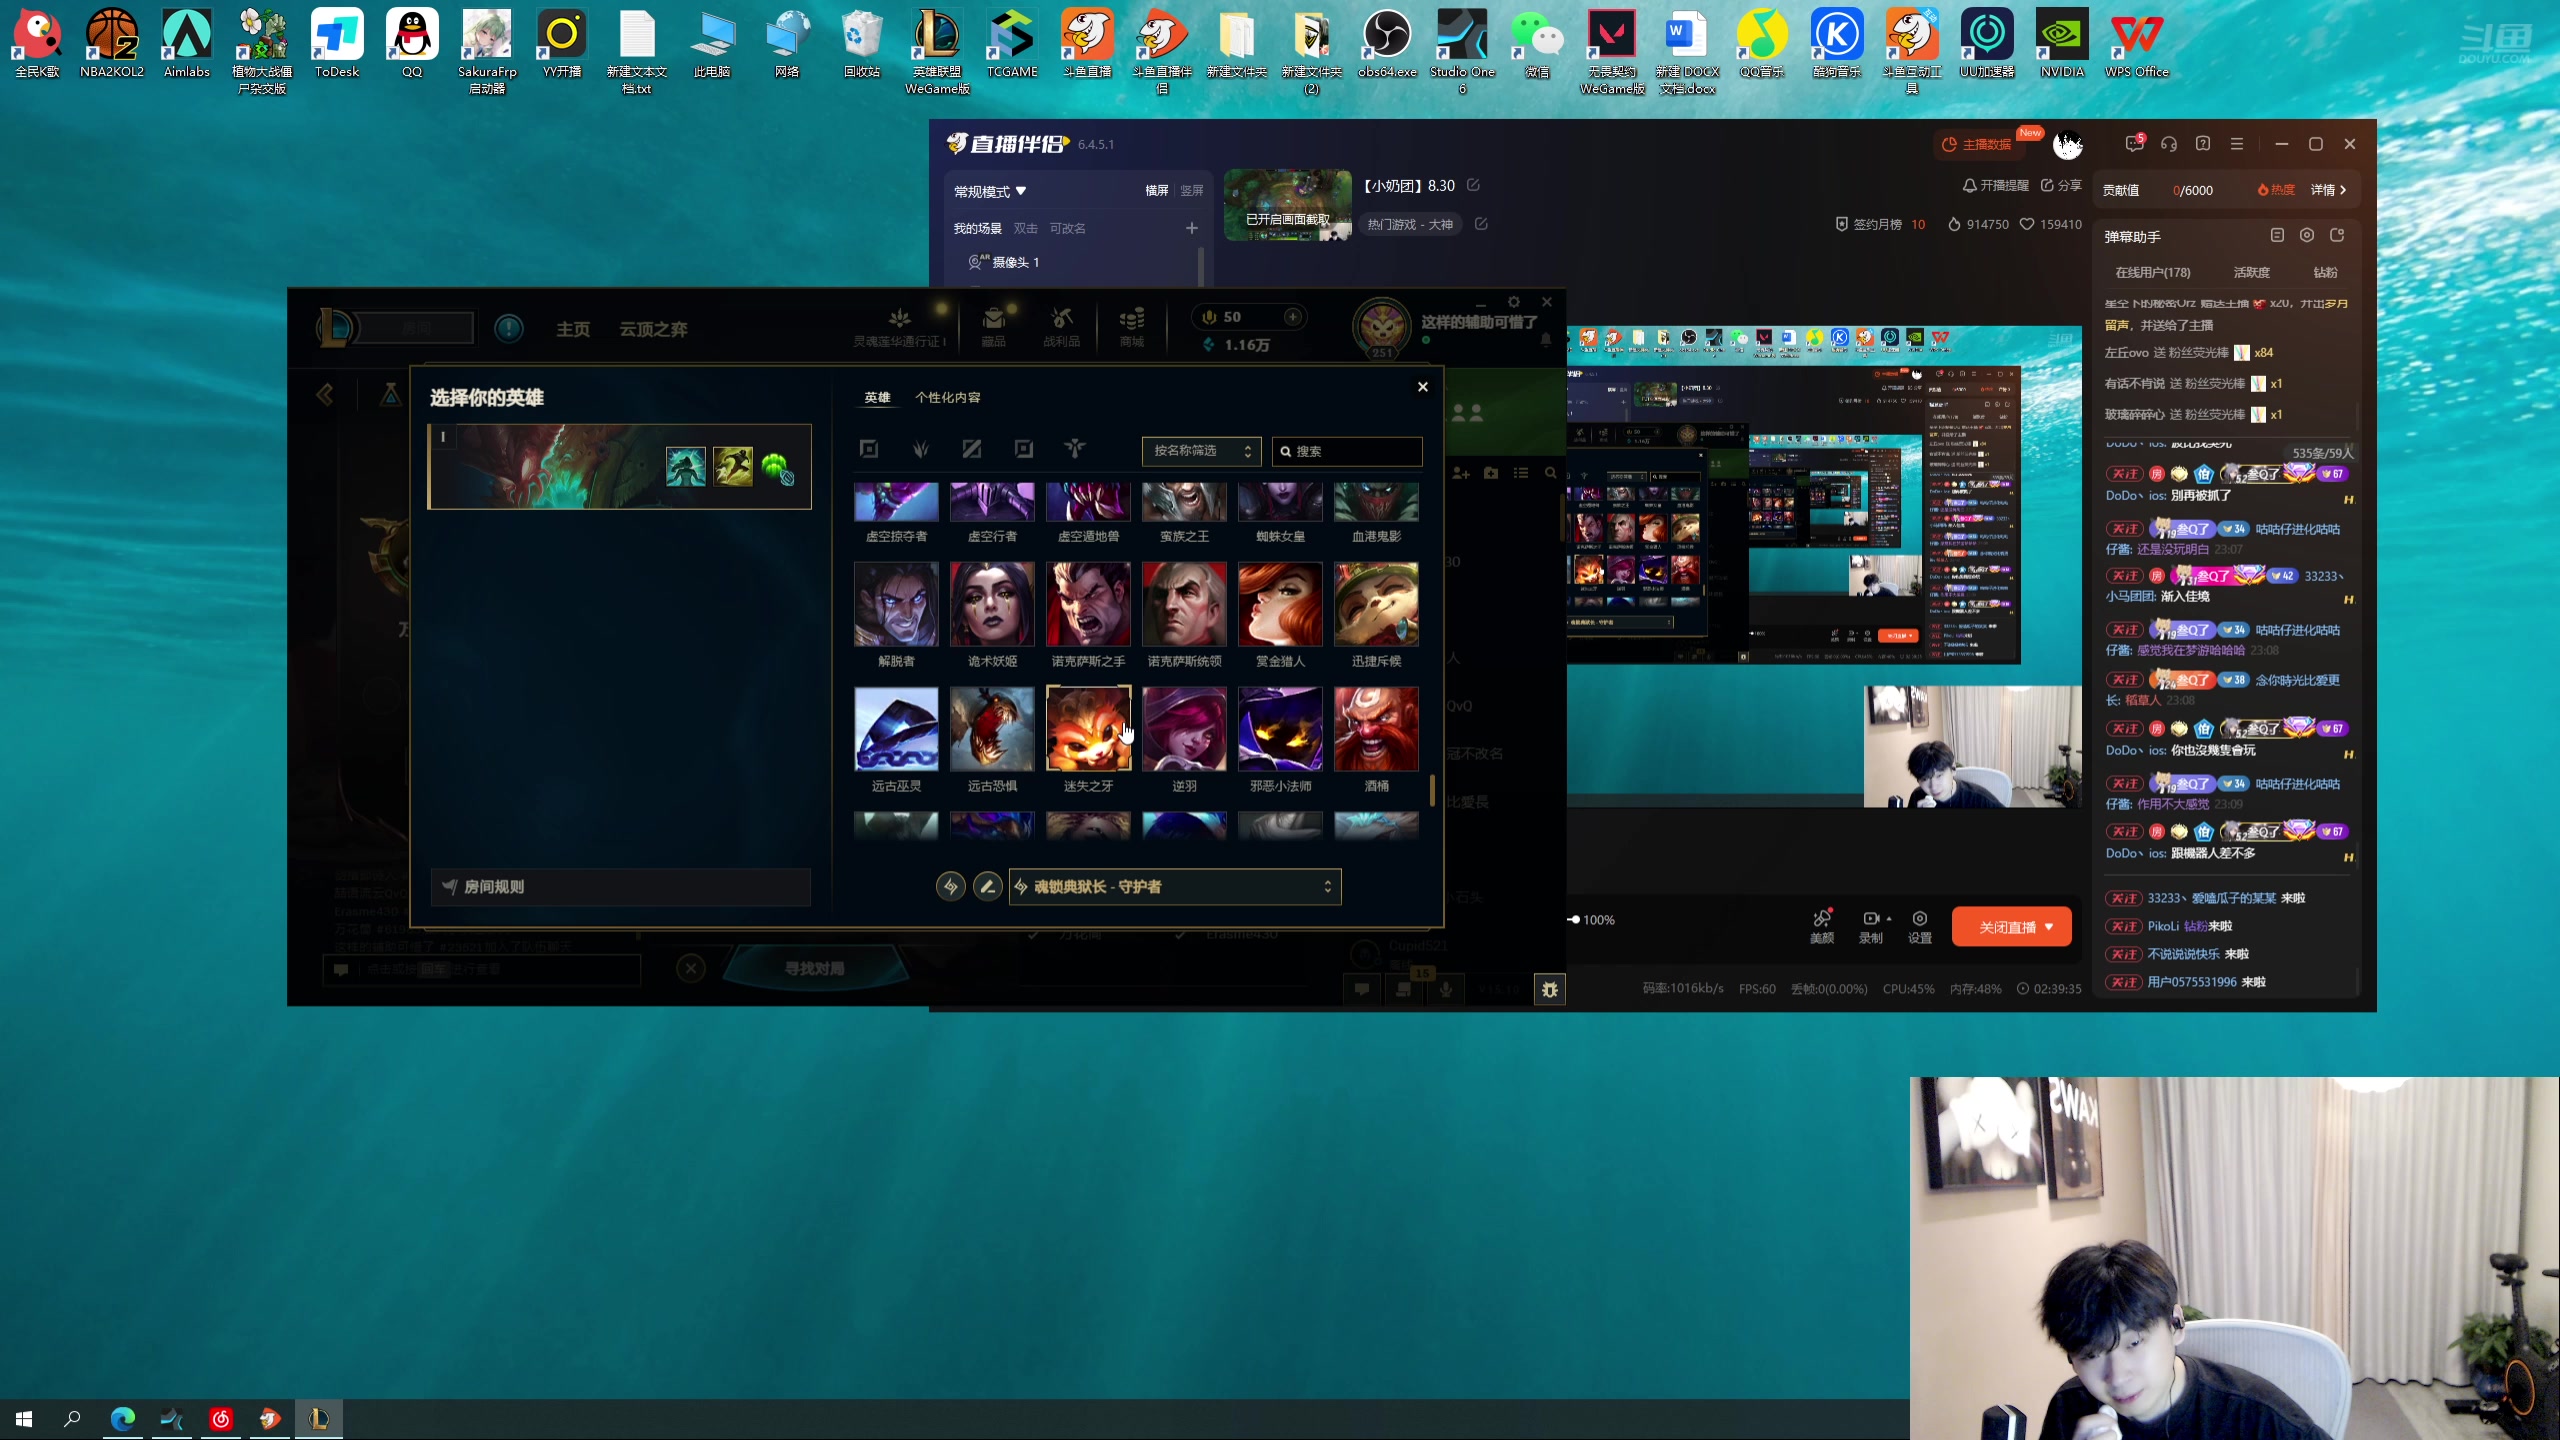Screen dimensions: 2560x1440
Task: Toggle the winged support role filter
Action: pos(1075,449)
